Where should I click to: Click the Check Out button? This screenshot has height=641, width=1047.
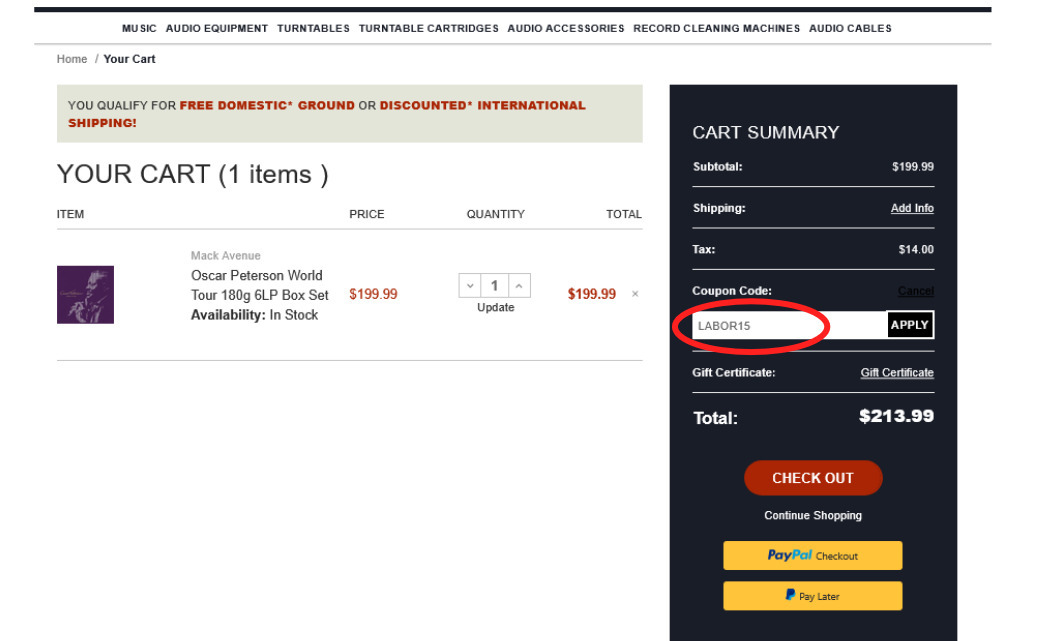[x=813, y=478]
